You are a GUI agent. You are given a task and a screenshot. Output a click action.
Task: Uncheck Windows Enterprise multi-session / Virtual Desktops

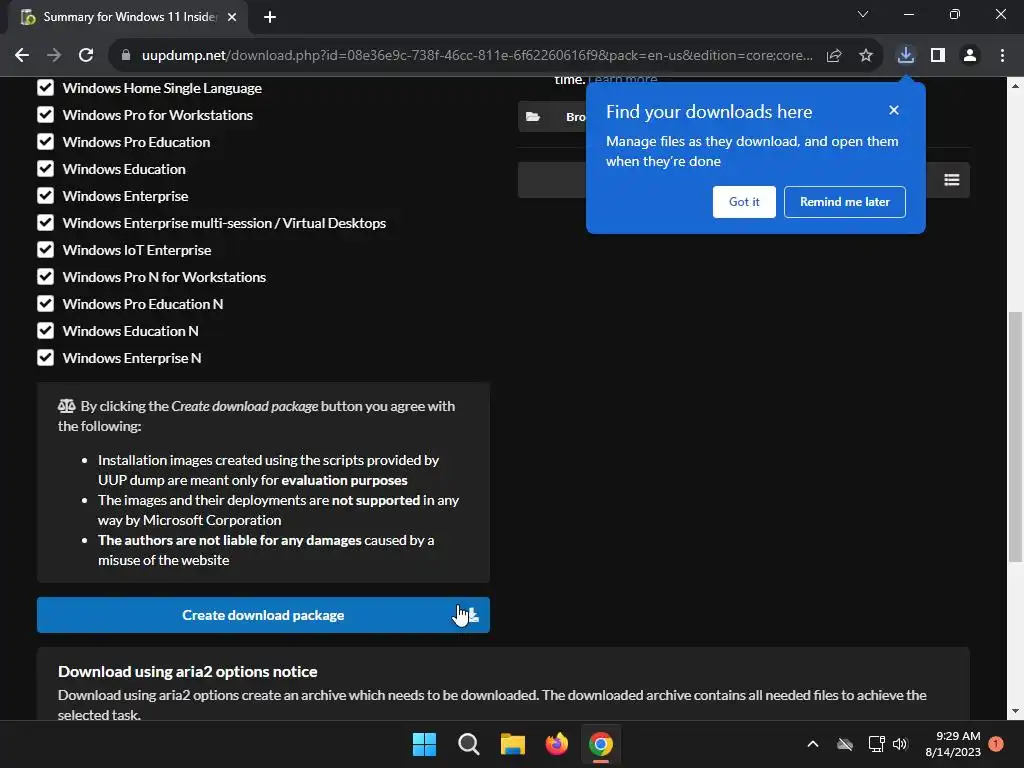(x=45, y=223)
